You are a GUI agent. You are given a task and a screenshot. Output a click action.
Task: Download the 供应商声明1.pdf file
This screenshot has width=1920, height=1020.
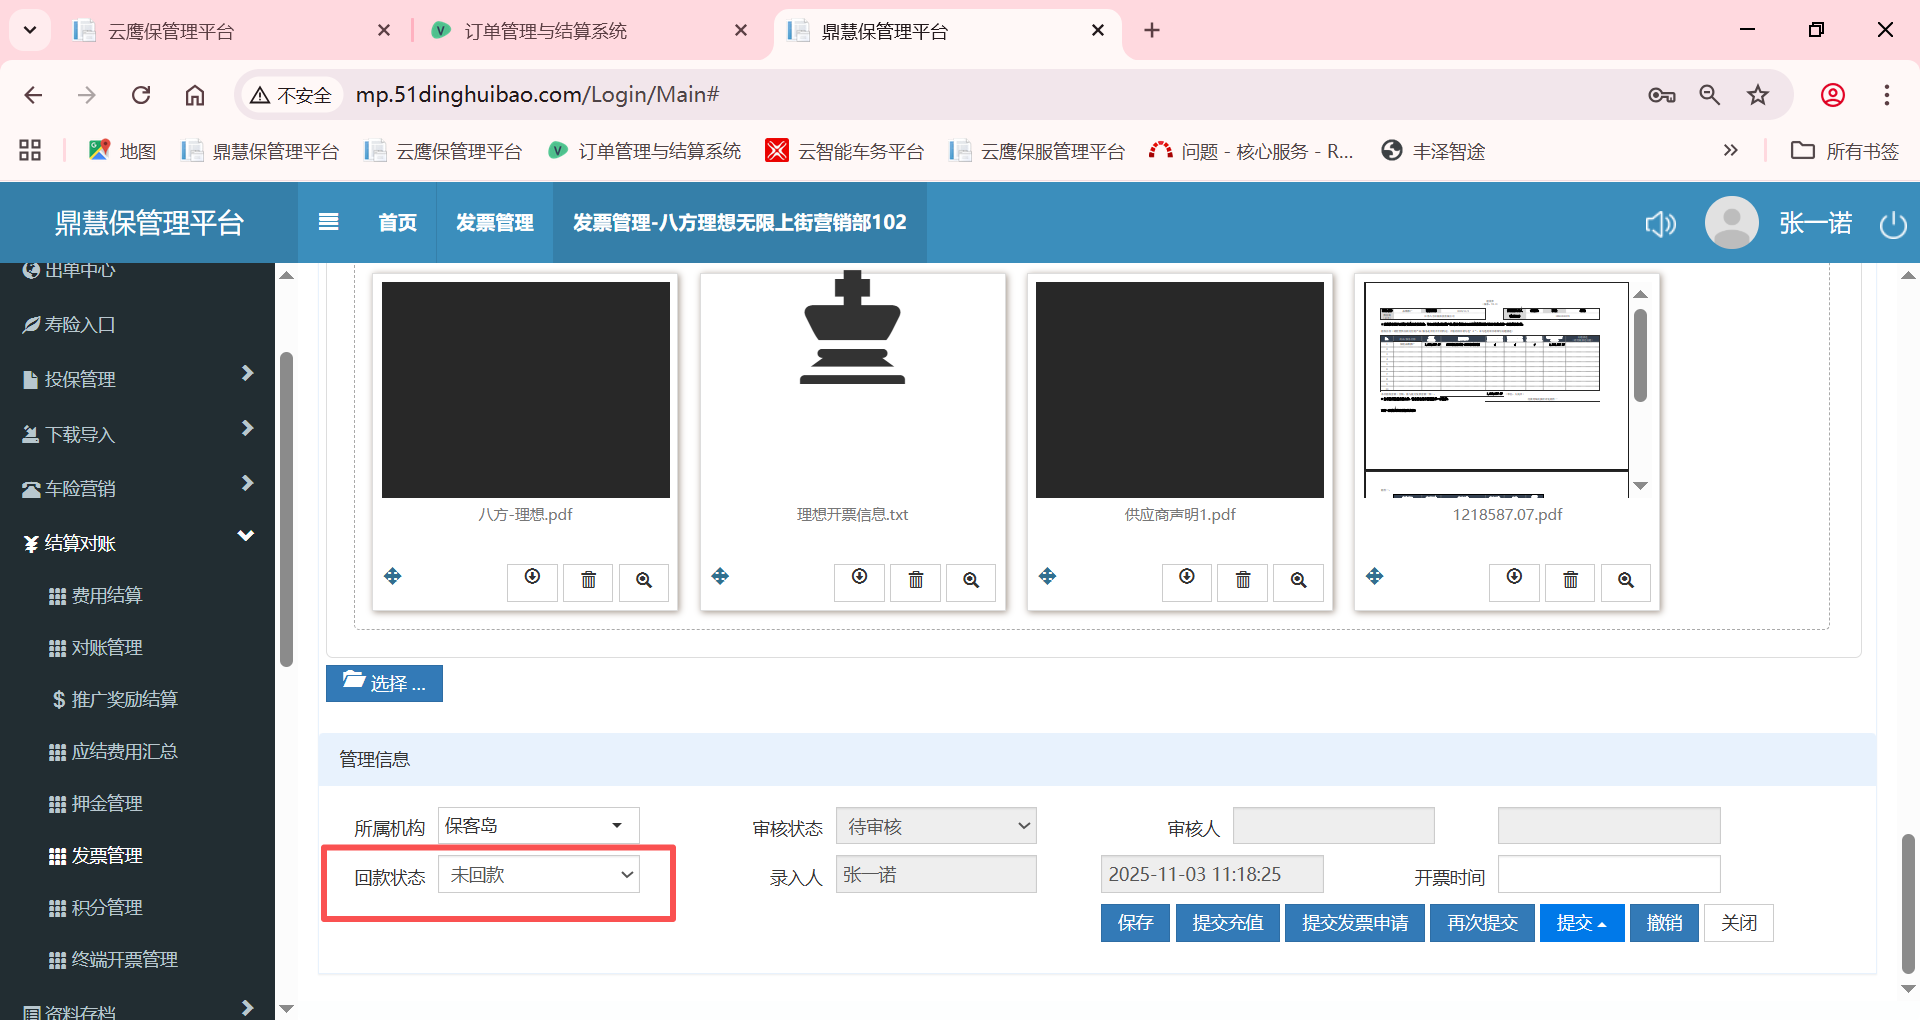click(x=1187, y=581)
